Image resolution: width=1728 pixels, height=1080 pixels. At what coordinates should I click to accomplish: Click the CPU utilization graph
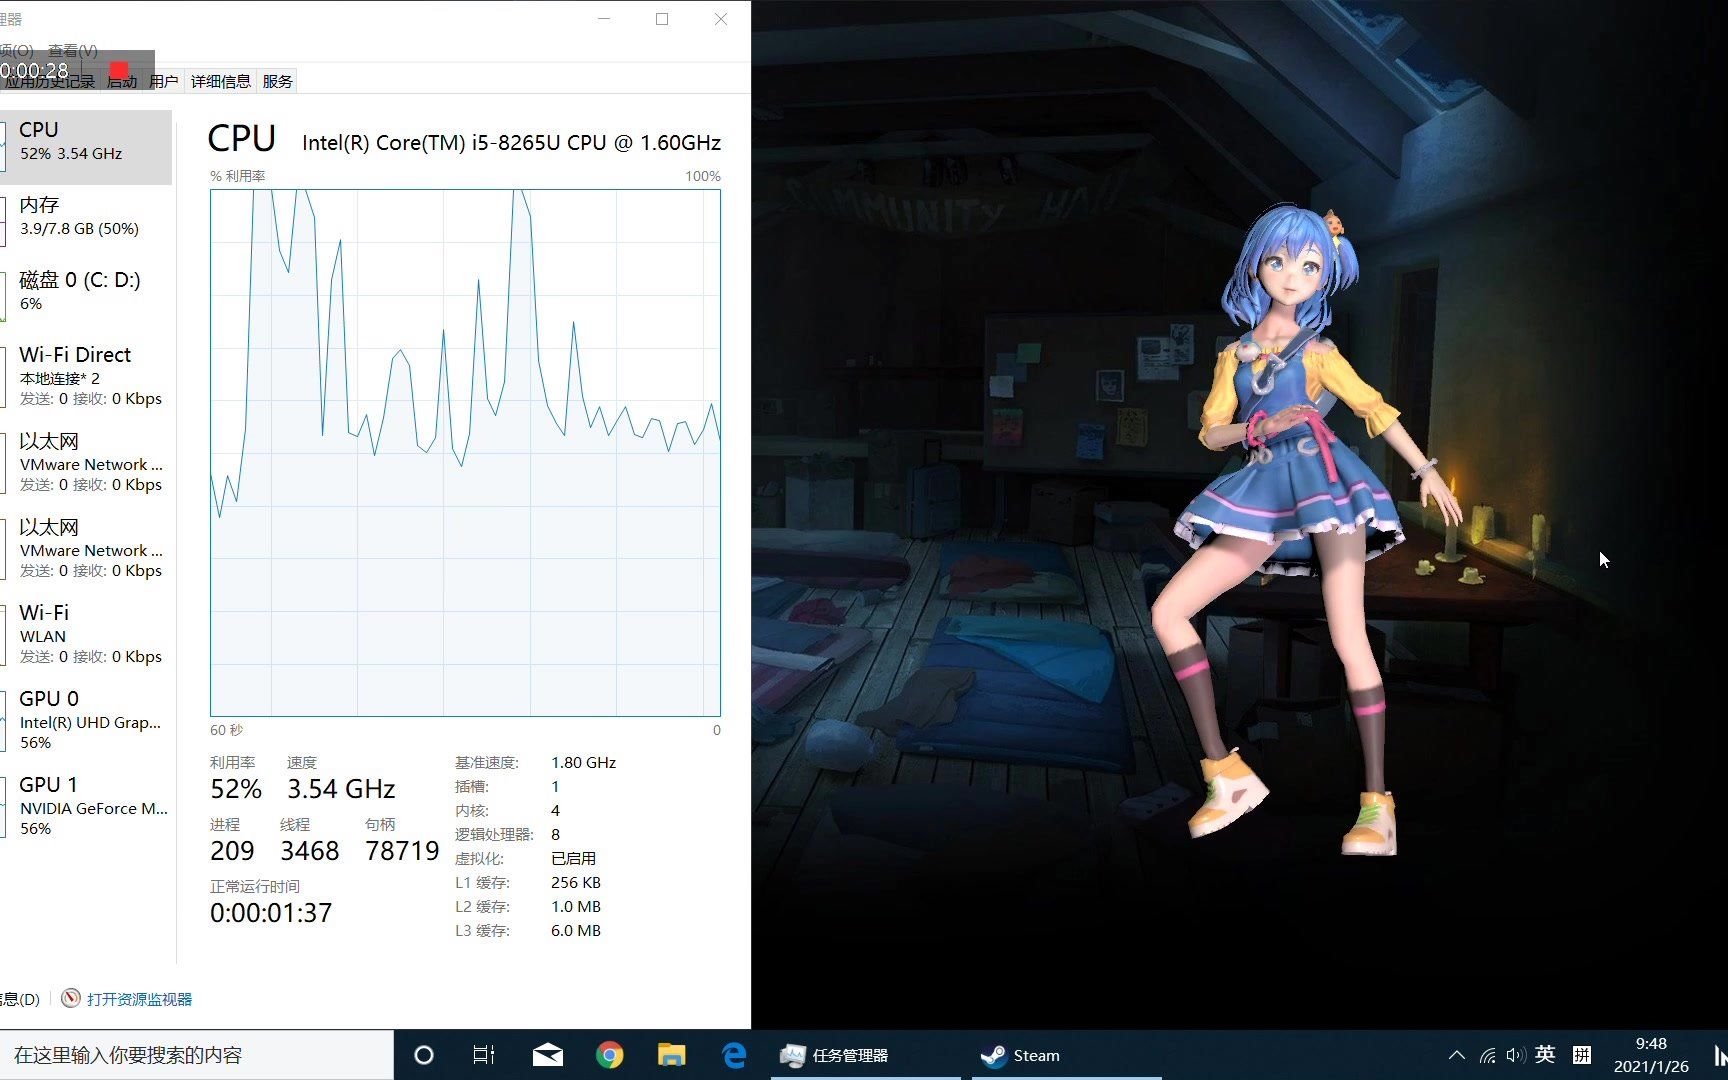point(465,452)
